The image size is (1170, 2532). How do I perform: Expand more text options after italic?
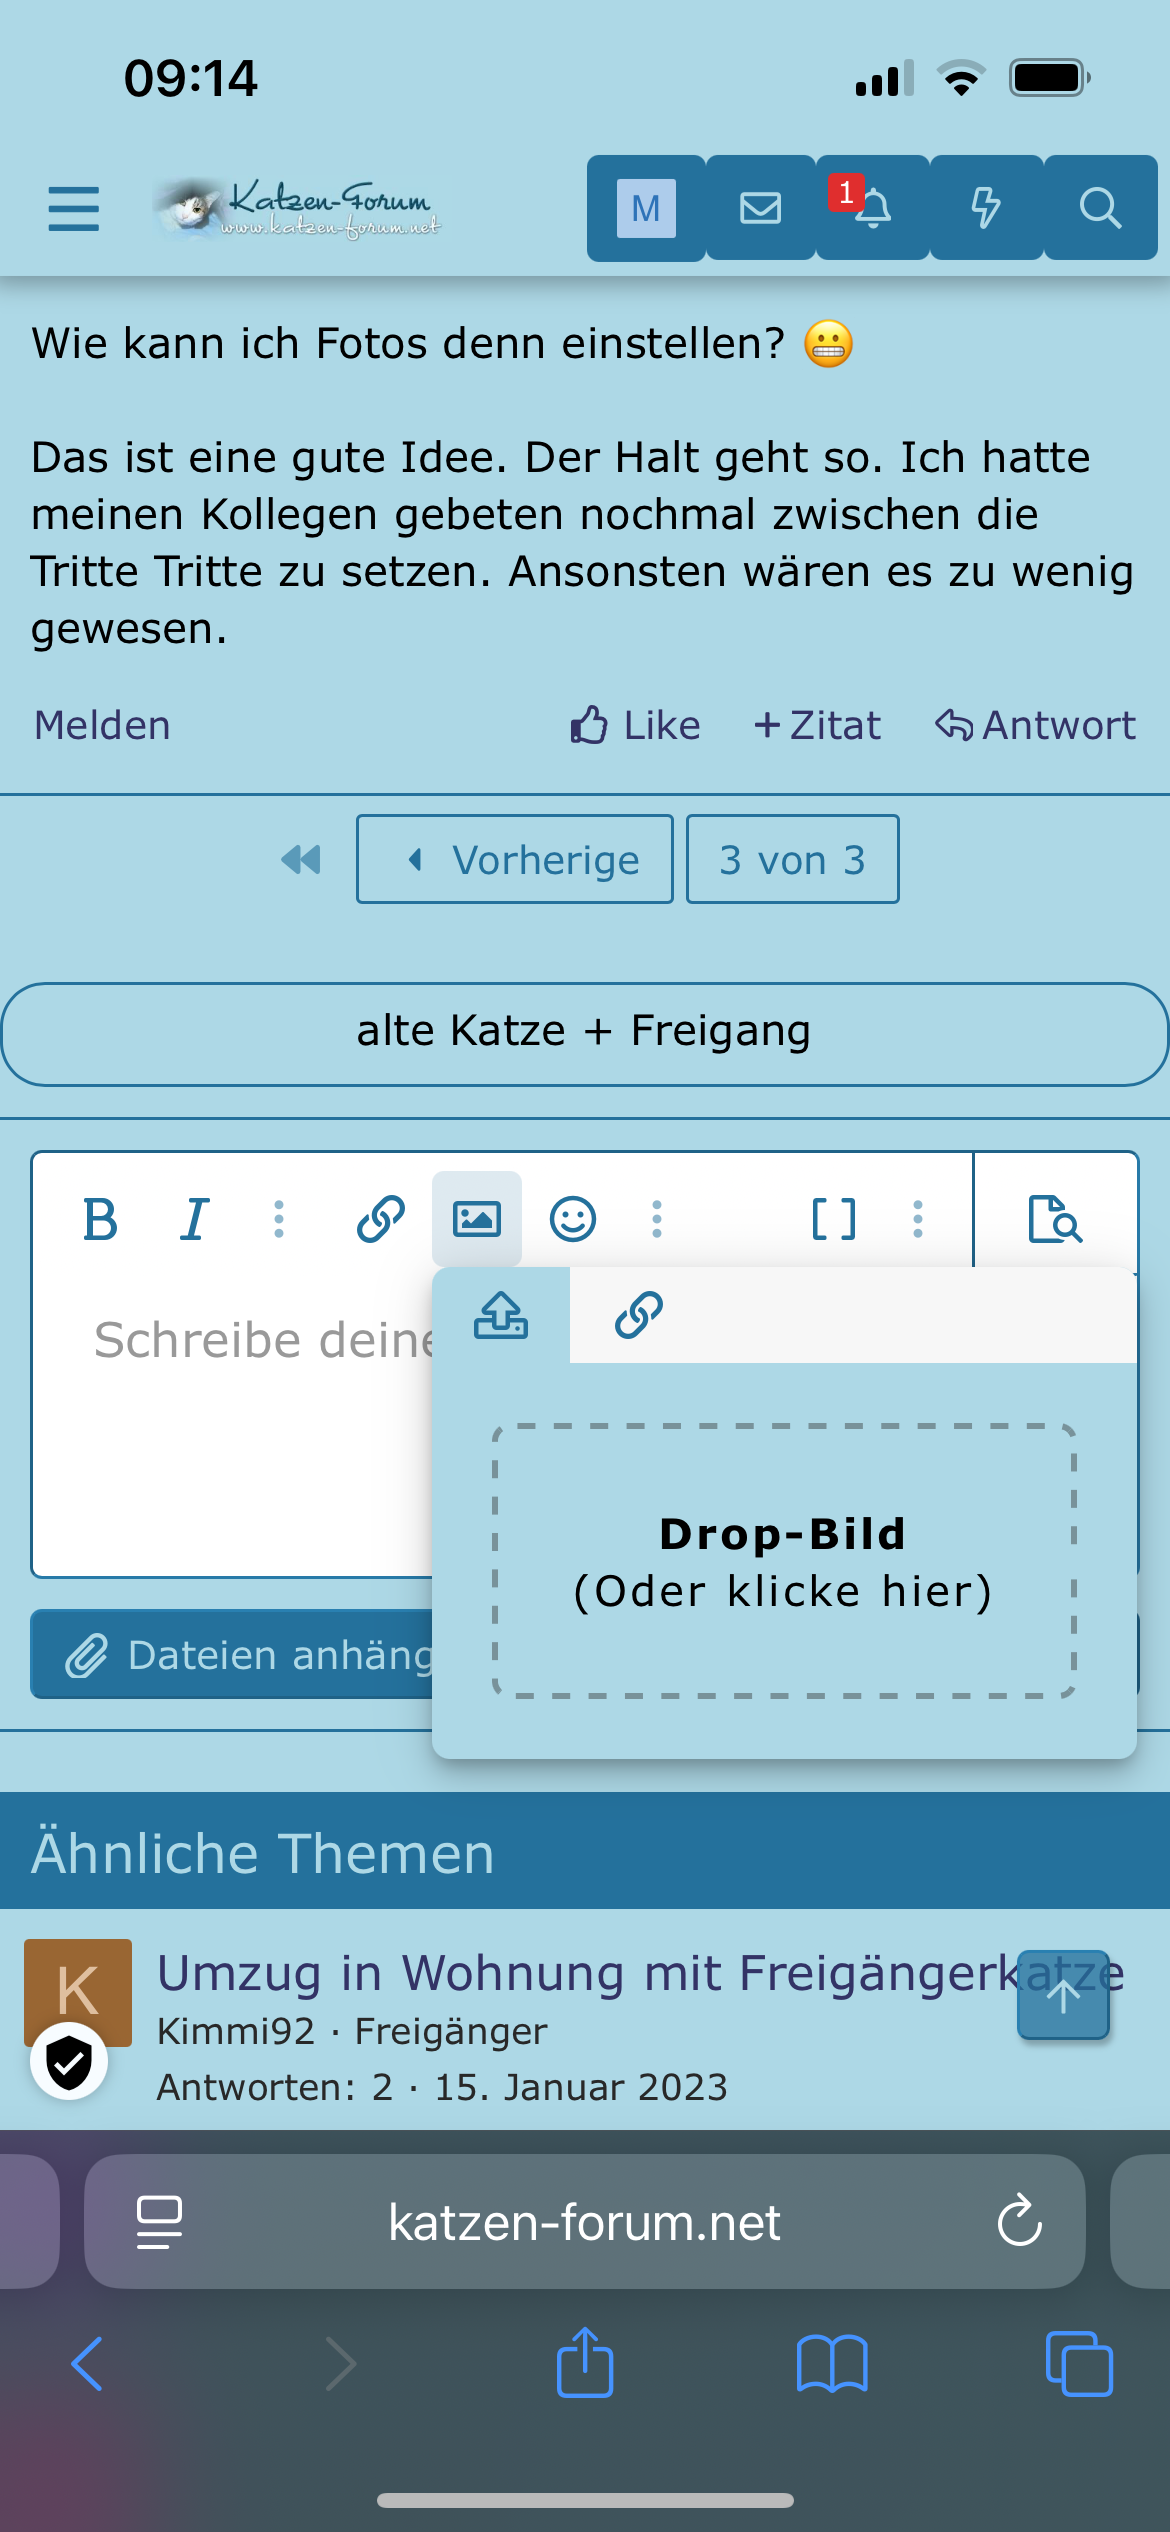coord(279,1219)
